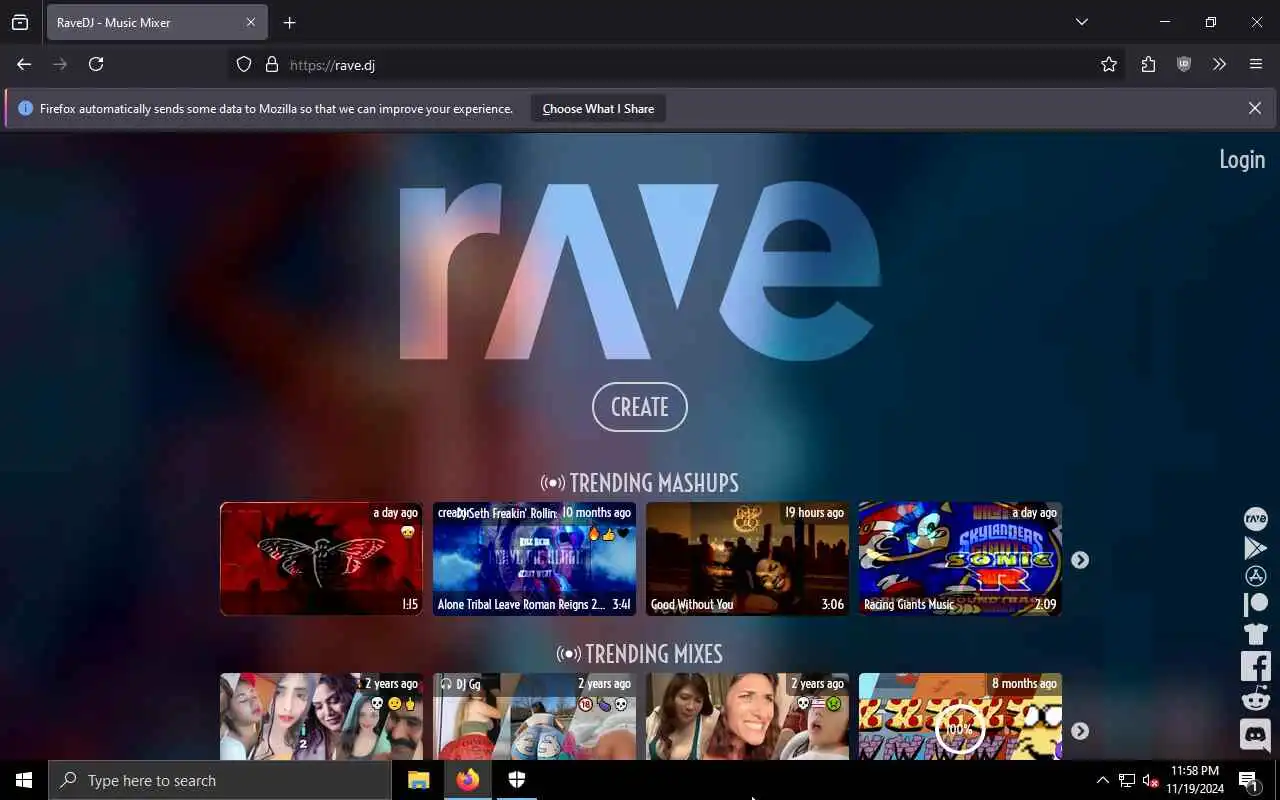The width and height of the screenshot is (1280, 800).
Task: Open the TRENDING MASHUPS heading
Action: [x=640, y=483]
